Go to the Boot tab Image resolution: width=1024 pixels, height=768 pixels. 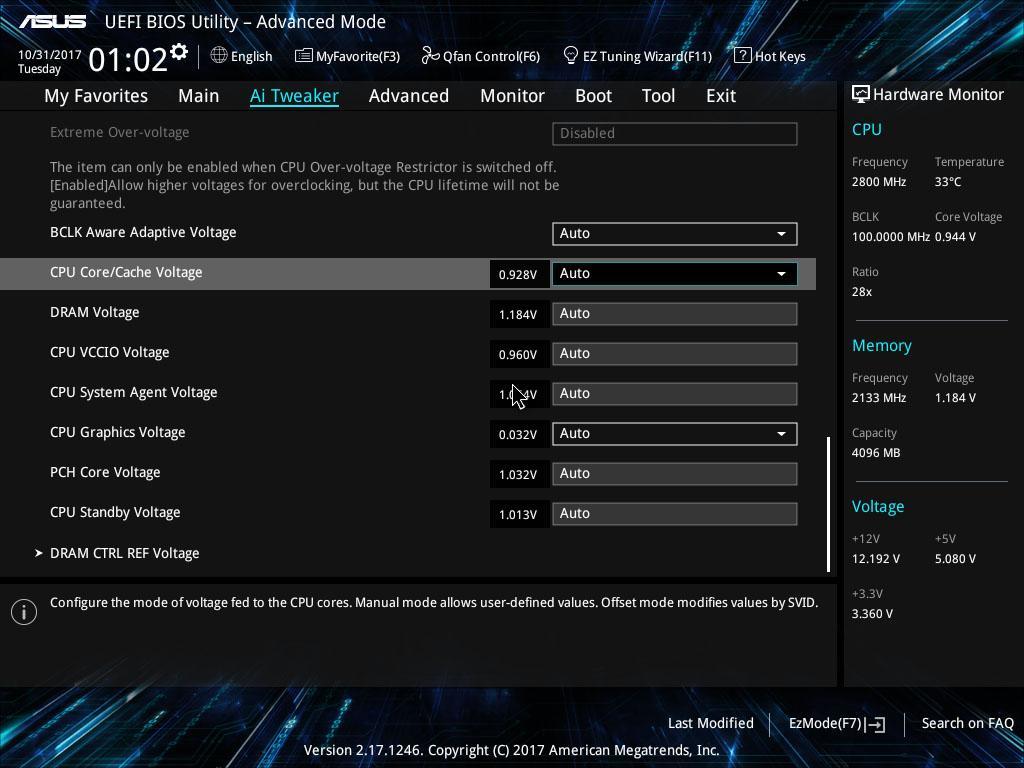tap(593, 96)
